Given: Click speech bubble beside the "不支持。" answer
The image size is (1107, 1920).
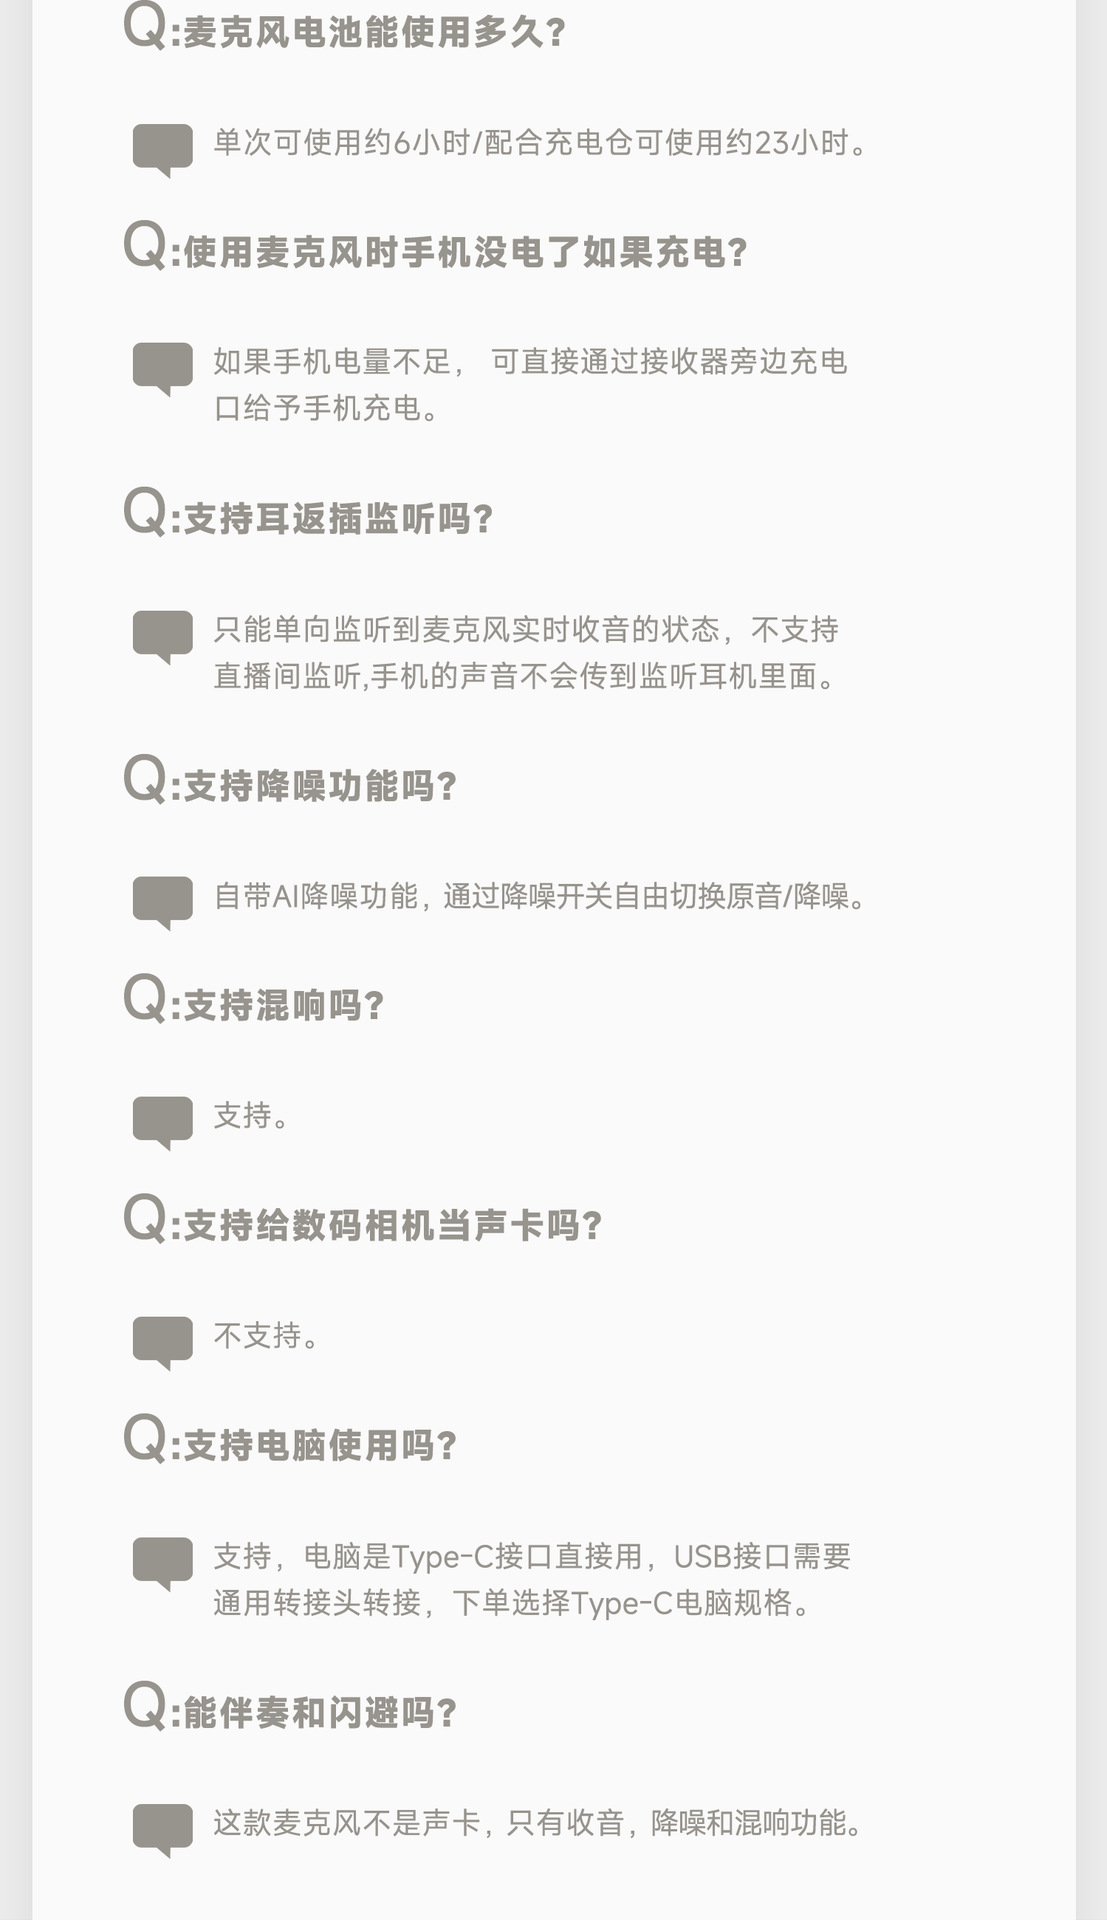Looking at the screenshot, I should 162,1341.
